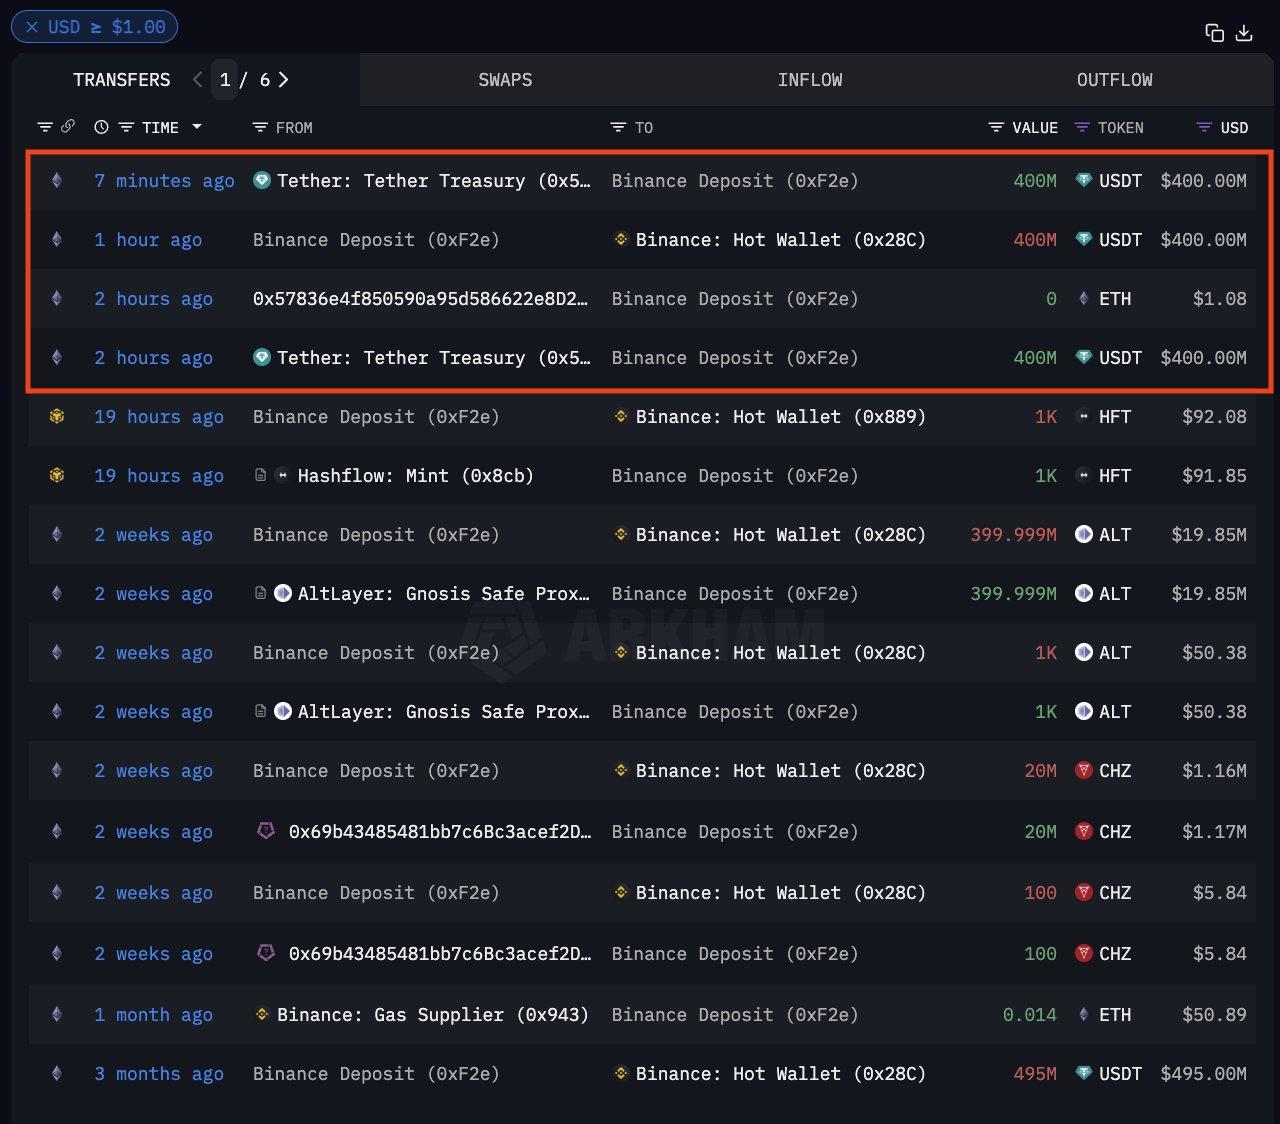Click the clock icon in TIME header
This screenshot has height=1124, width=1280.
coord(101,127)
